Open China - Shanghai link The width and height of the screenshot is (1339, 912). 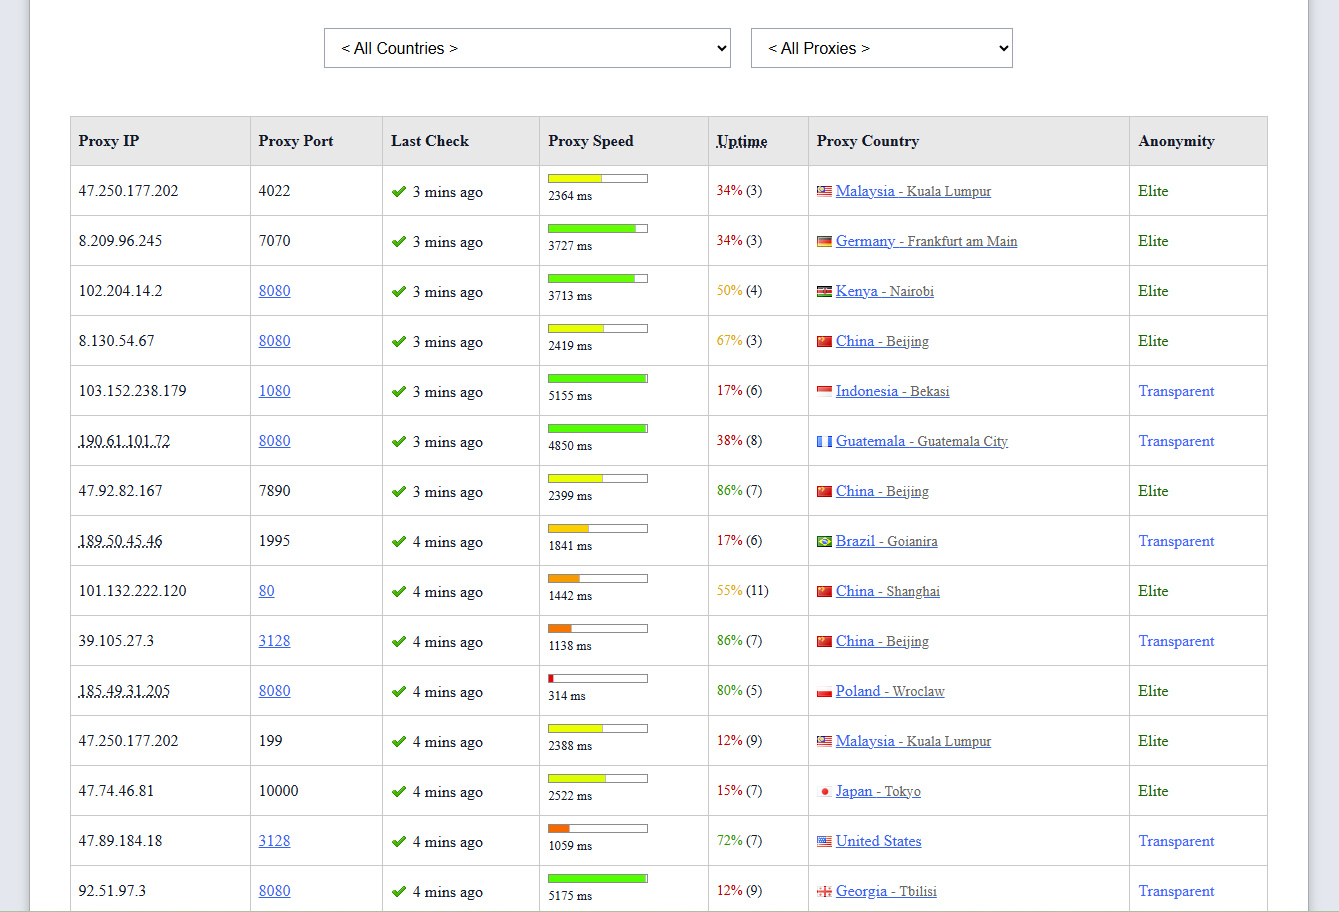pos(888,591)
